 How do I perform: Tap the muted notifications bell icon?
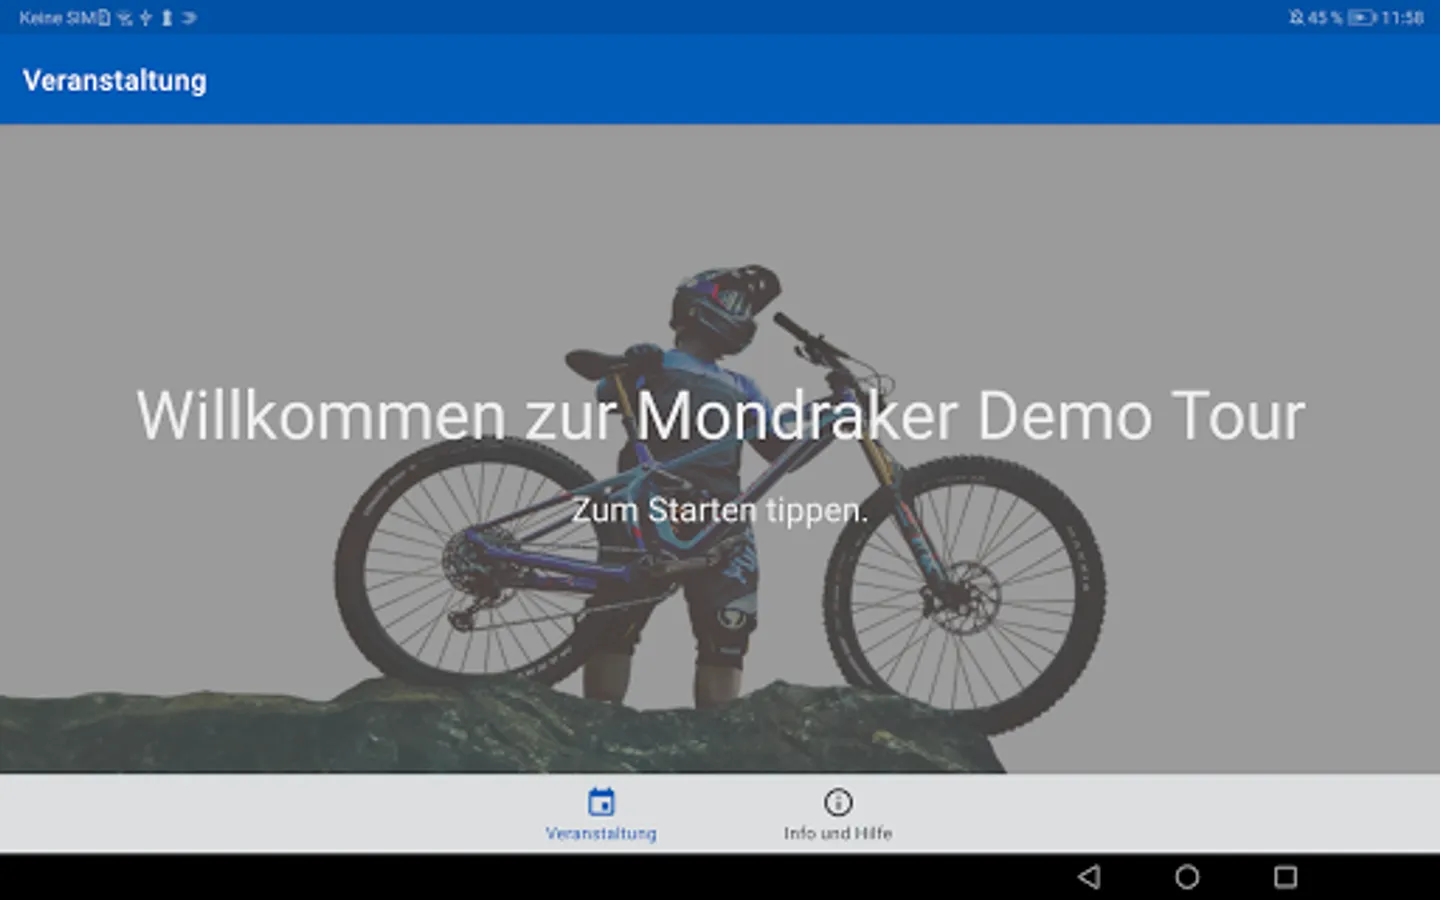(x=1296, y=17)
